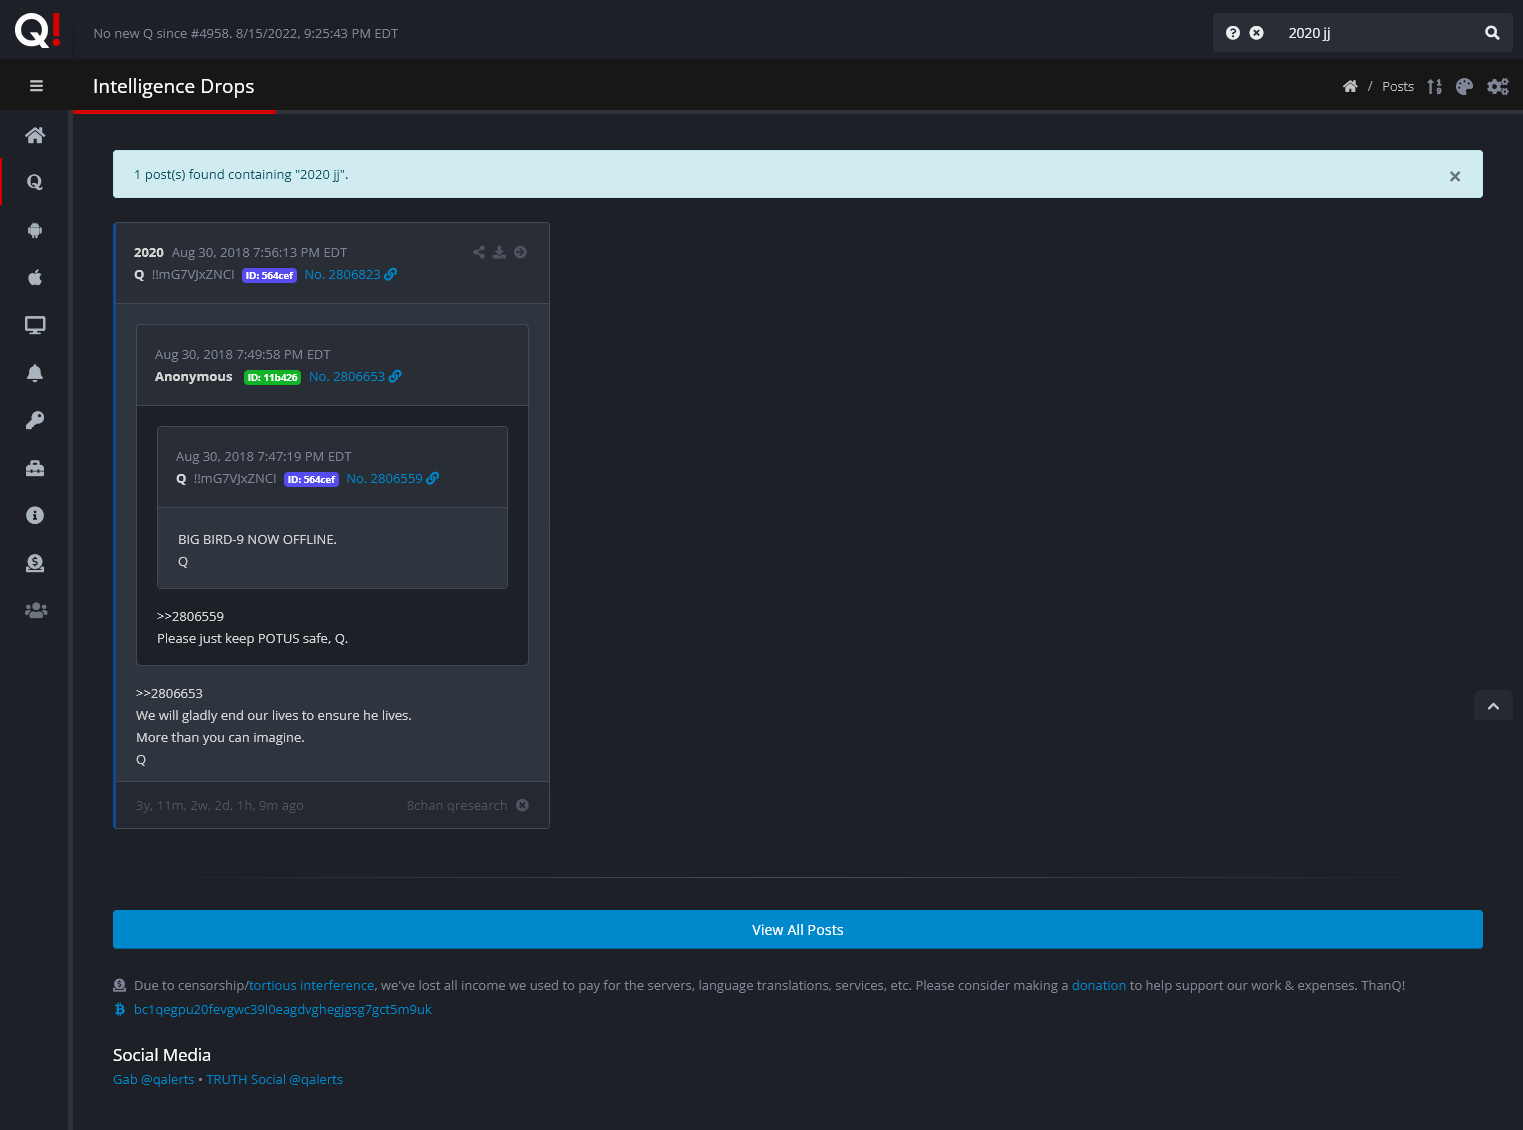Click the 8chan qresearch label

tap(457, 805)
